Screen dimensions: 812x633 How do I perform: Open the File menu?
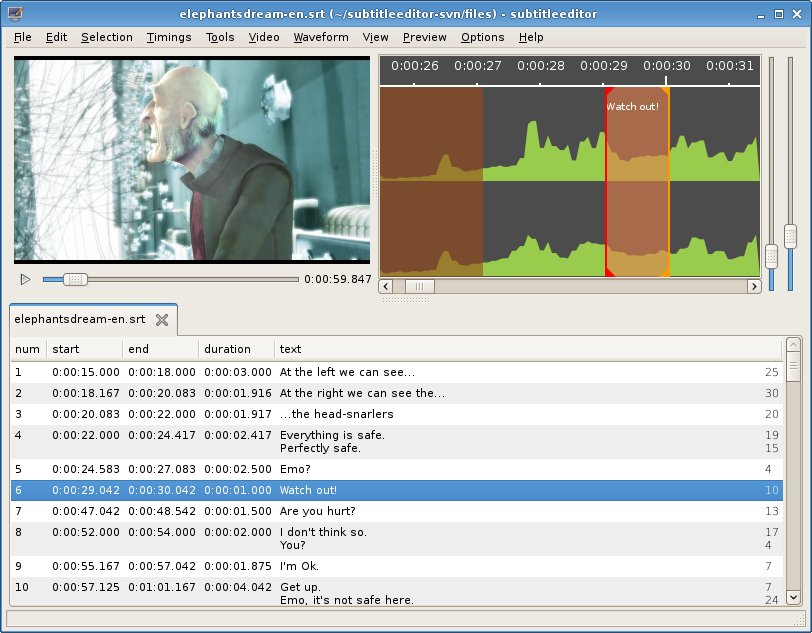click(22, 37)
